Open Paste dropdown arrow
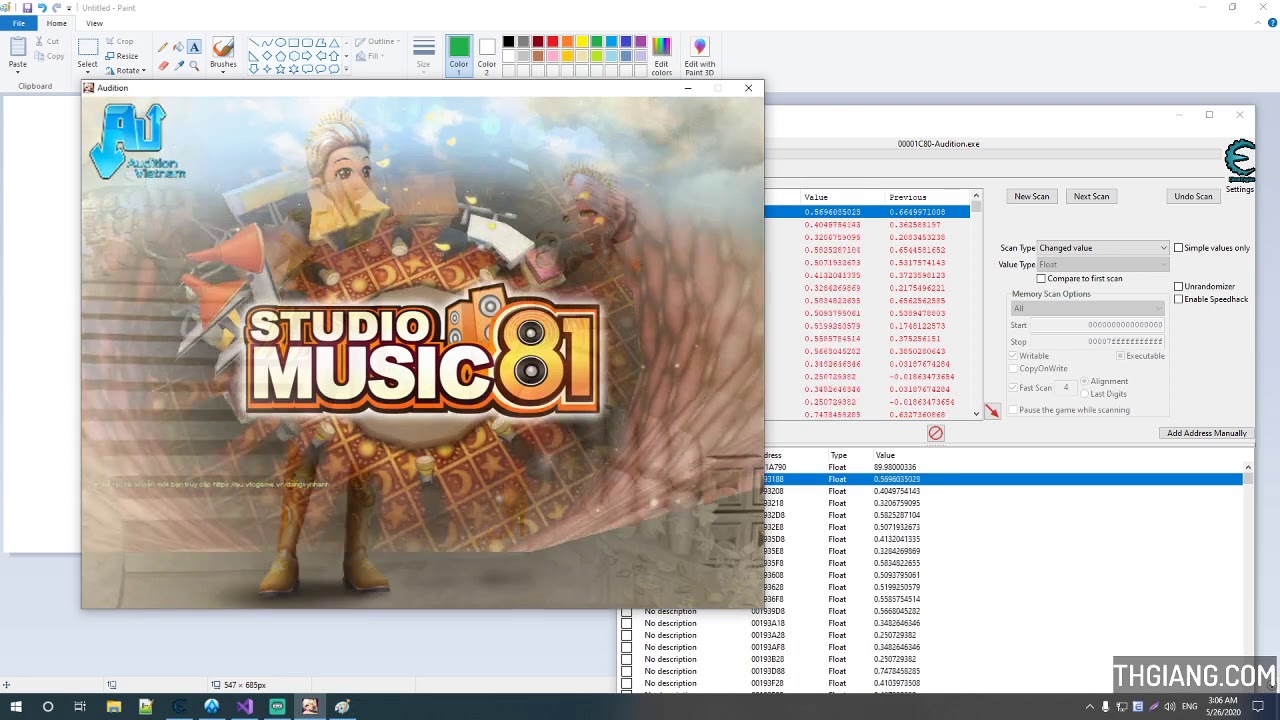 tap(18, 71)
